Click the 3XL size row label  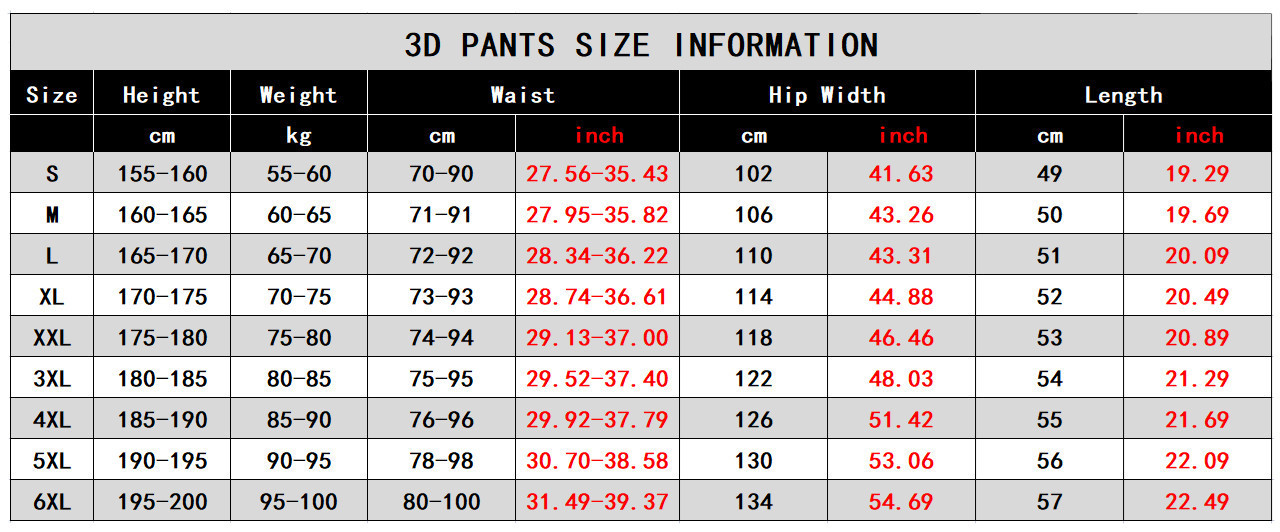click(x=52, y=379)
